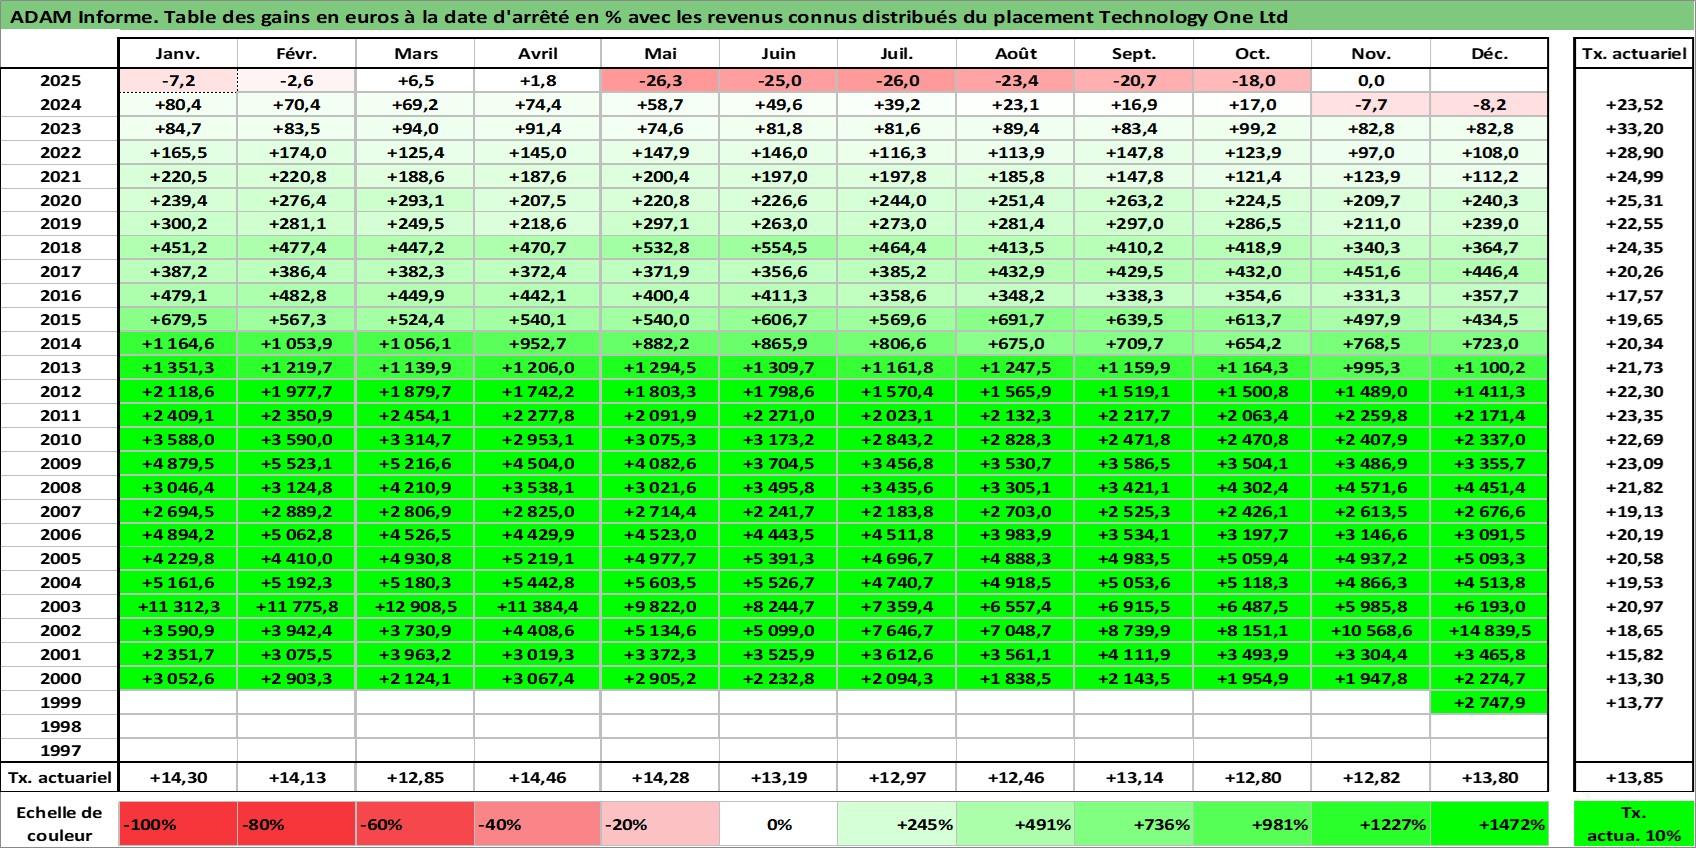1696x848 pixels.
Task: Click the +245% pale green swatch
Action: (897, 824)
